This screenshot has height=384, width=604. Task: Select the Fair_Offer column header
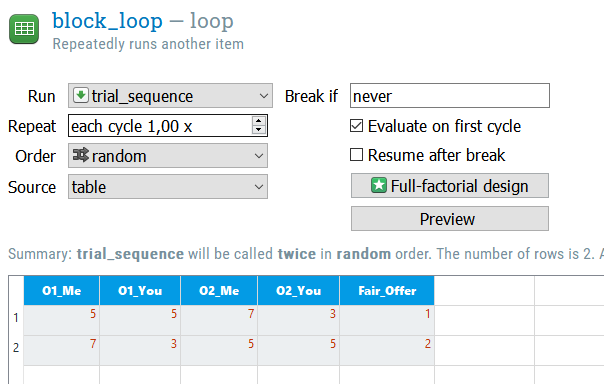(387, 290)
